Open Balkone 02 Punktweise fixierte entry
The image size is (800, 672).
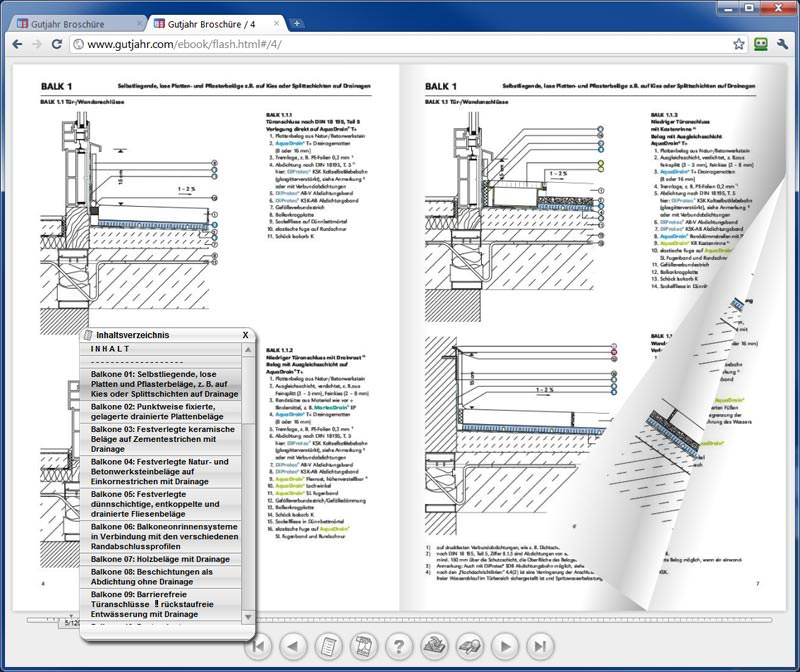(x=160, y=412)
